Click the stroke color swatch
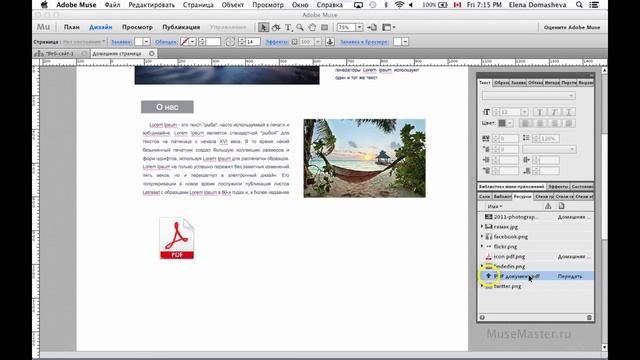The height and width of the screenshot is (360, 640). [184, 42]
